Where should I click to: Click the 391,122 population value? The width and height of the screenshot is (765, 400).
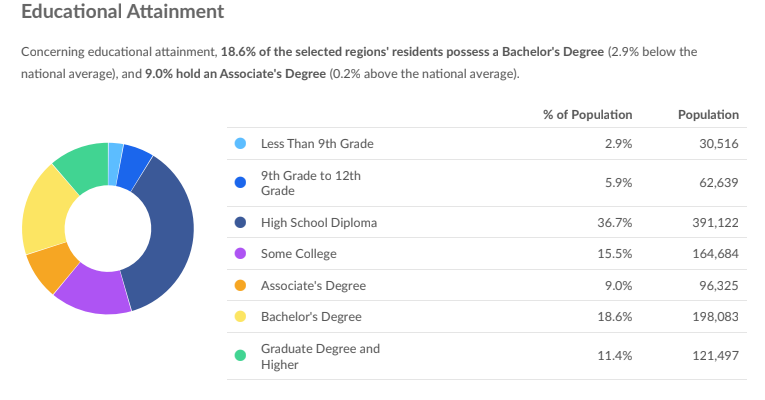coord(715,222)
